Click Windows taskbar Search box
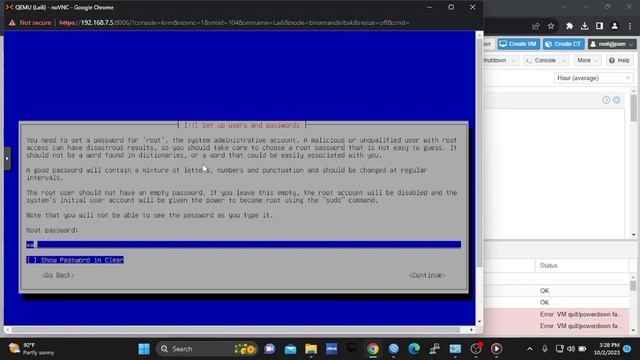 pos(206,349)
